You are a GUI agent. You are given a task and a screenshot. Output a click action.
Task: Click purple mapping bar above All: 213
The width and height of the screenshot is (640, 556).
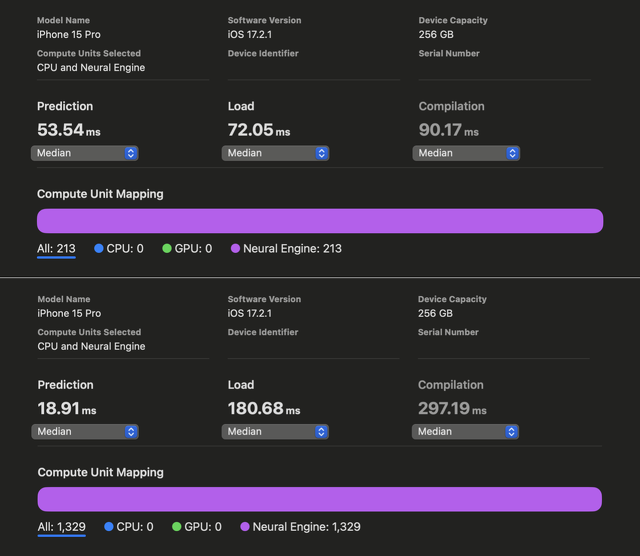point(320,221)
